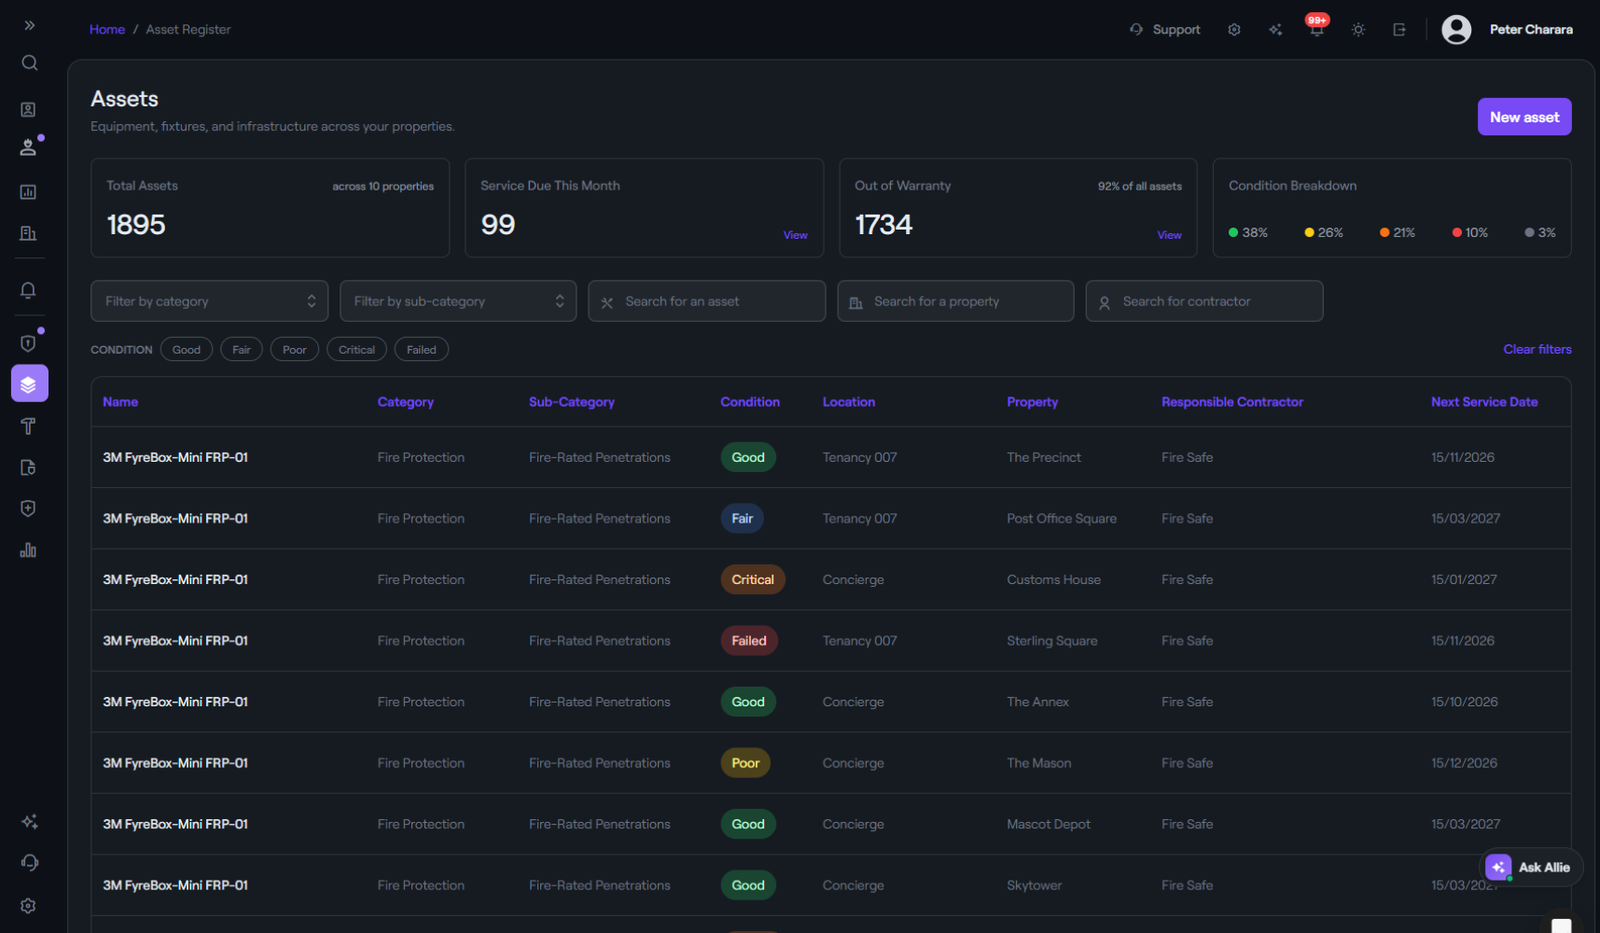This screenshot has height=933, width=1600.
Task: Click the bar chart icon in sidebar
Action: 28,550
